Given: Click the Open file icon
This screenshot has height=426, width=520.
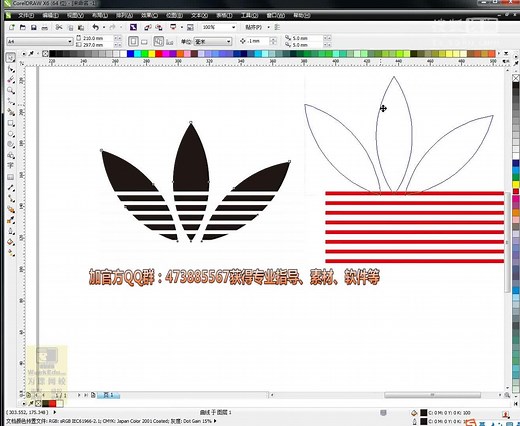Looking at the screenshot, I should pyautogui.click(x=23, y=27).
